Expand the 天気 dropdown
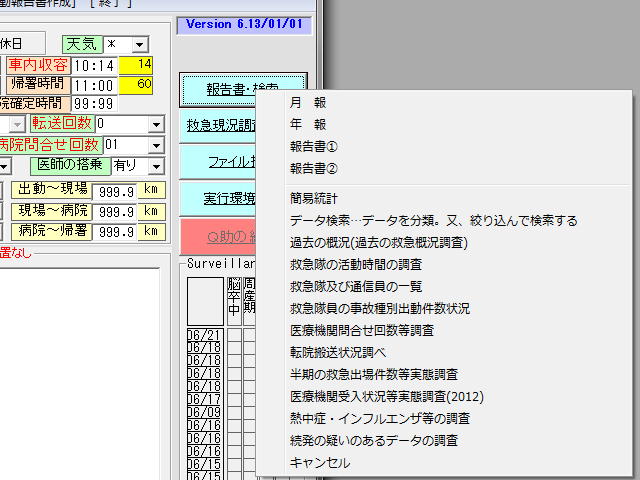 point(139,44)
